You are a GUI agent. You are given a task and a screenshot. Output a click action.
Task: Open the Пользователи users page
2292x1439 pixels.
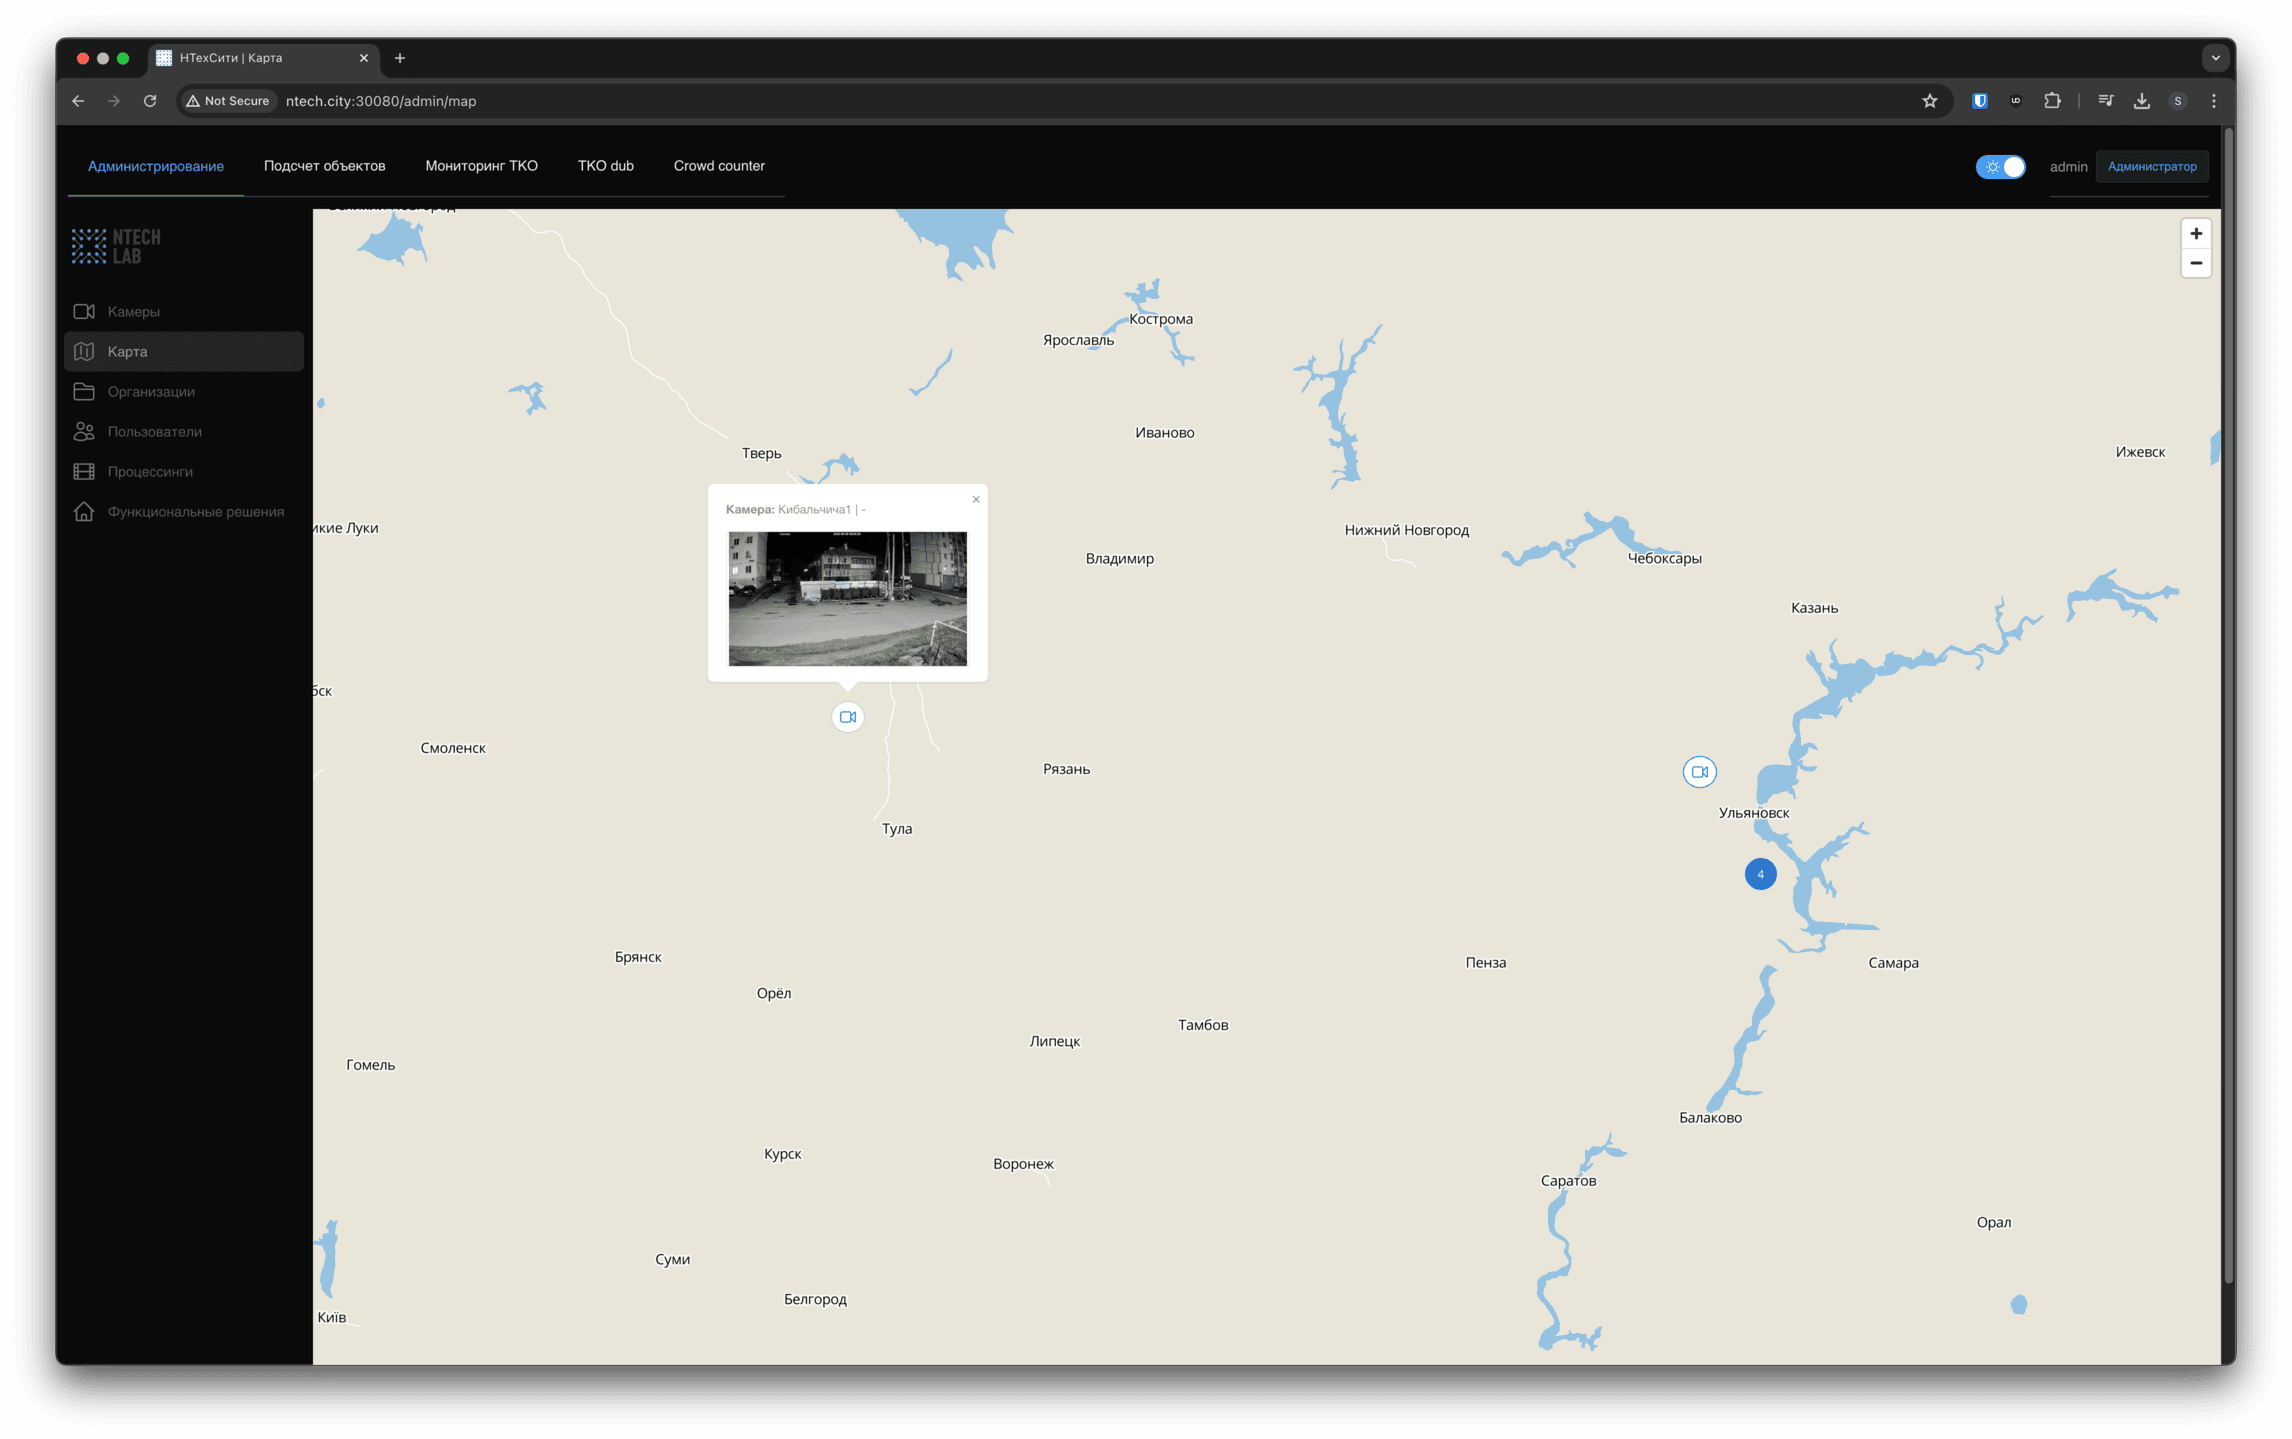pos(154,432)
